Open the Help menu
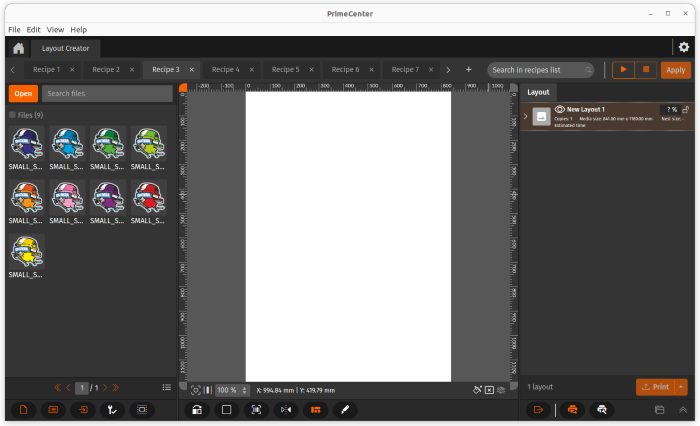700x426 pixels. pyautogui.click(x=79, y=29)
